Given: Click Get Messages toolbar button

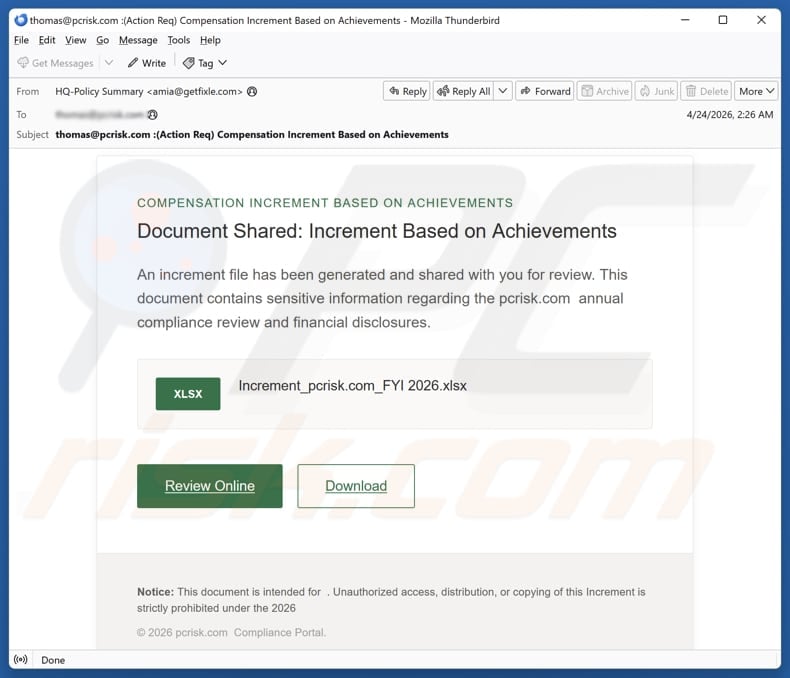Looking at the screenshot, I should click(55, 63).
